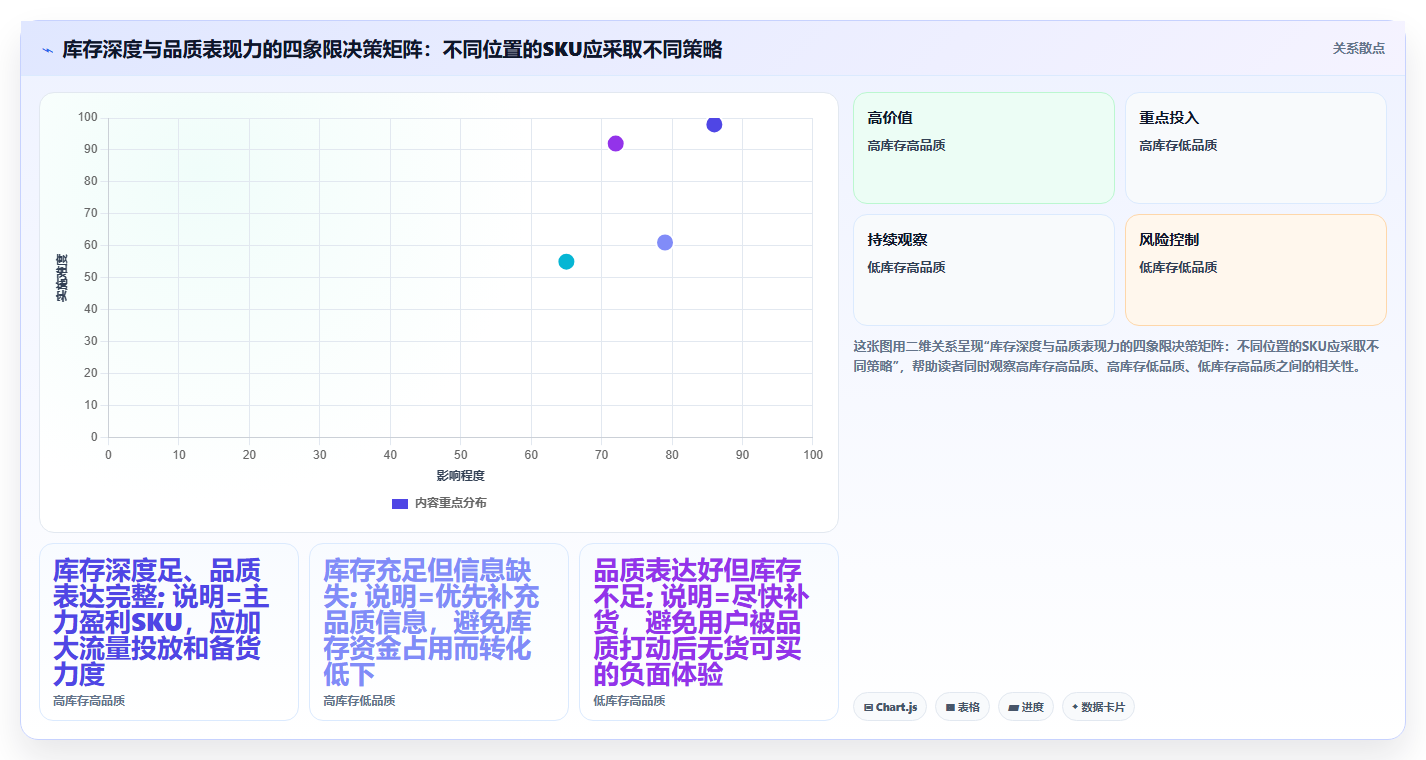Viewport: 1426px width, 760px height.
Task: Open the 重点投入 quadrant card
Action: tap(1255, 148)
